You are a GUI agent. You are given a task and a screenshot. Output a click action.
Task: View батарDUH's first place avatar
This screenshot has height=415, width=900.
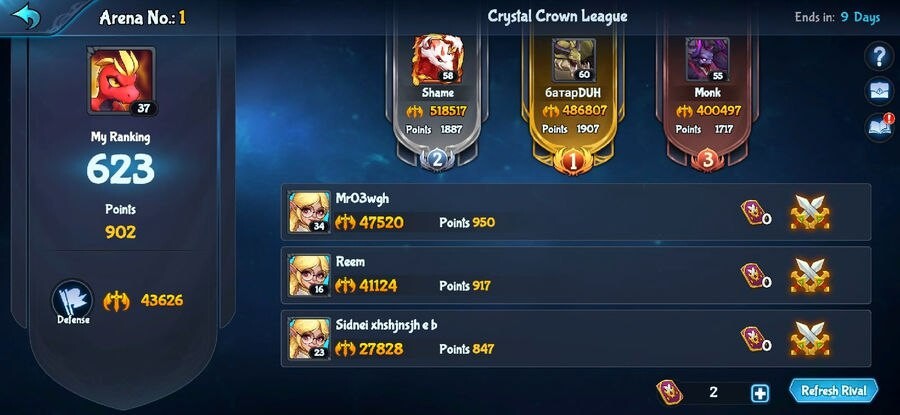pyautogui.click(x=573, y=60)
